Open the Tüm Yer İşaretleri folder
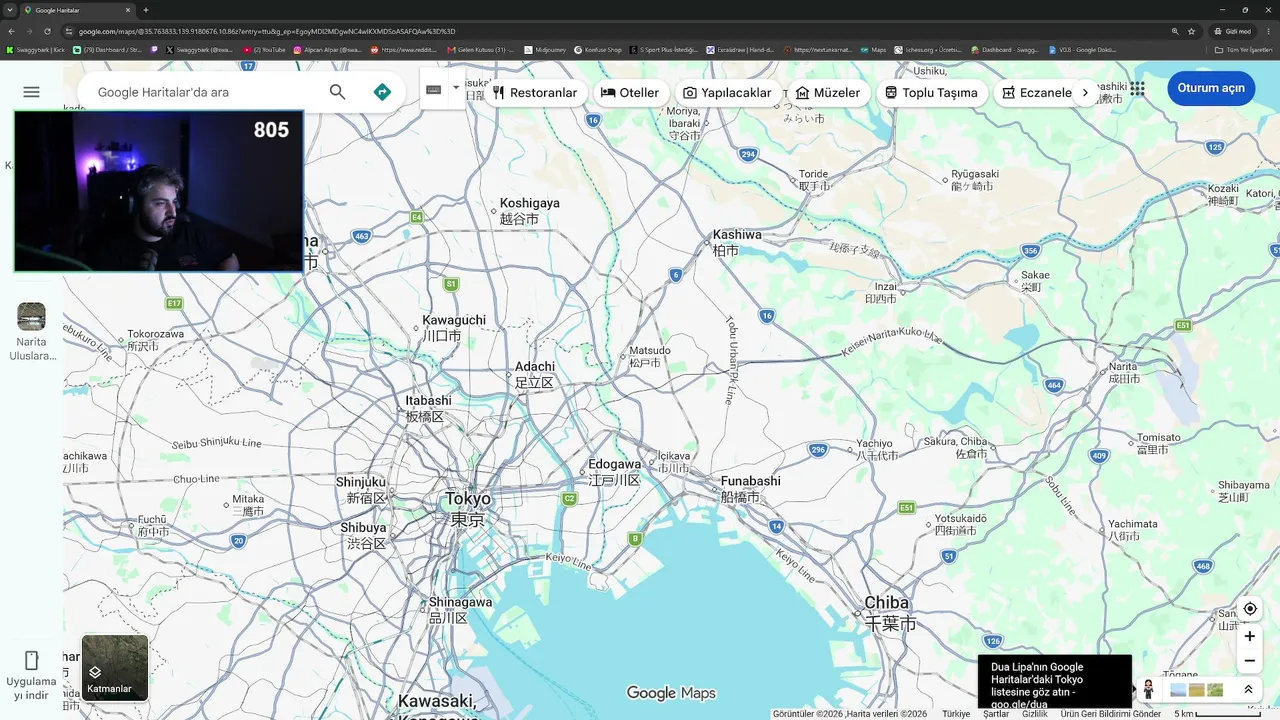Image resolution: width=1280 pixels, height=720 pixels. coord(1243,49)
